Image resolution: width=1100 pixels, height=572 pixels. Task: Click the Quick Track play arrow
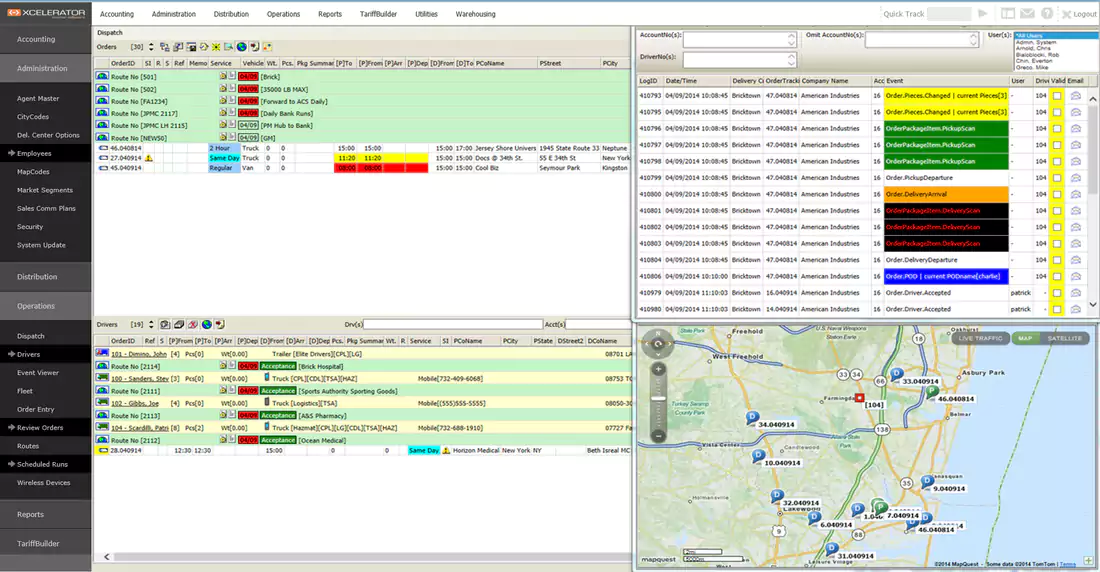(983, 14)
